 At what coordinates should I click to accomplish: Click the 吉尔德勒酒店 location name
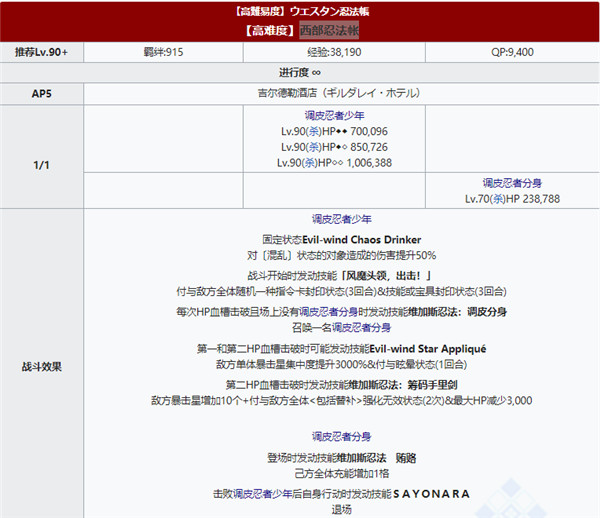coord(301,94)
